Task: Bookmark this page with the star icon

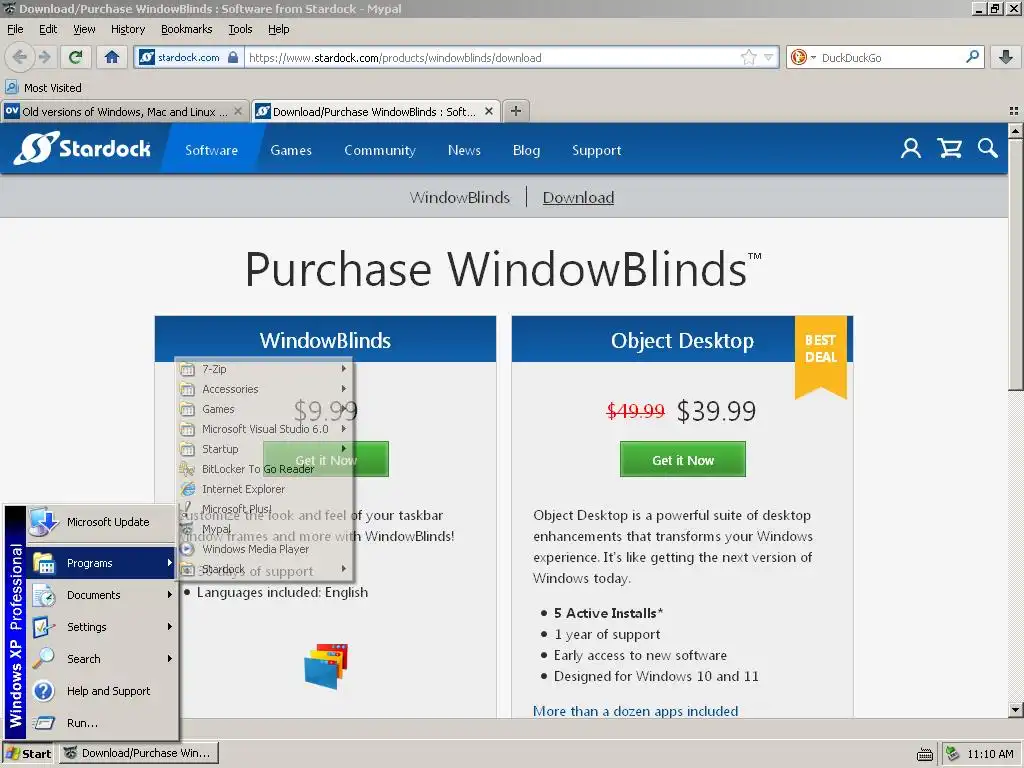Action: point(748,57)
